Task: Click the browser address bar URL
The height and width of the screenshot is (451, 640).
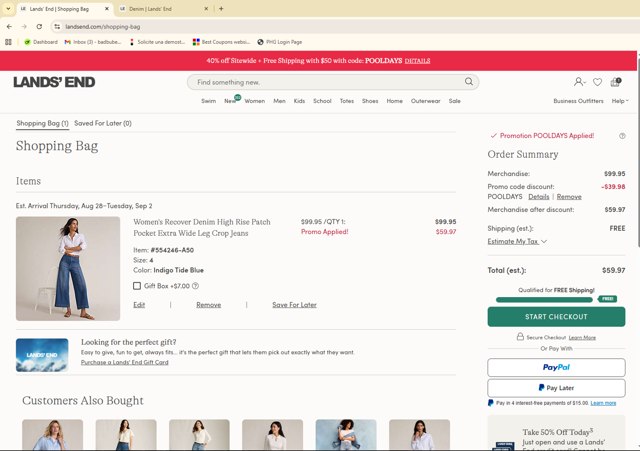Action: tap(103, 27)
